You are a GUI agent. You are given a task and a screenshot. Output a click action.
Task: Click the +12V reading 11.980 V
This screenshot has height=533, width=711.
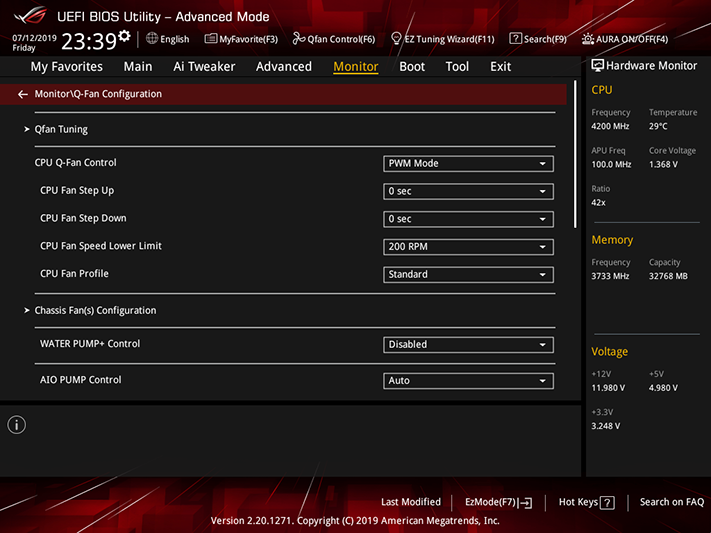click(x=608, y=388)
